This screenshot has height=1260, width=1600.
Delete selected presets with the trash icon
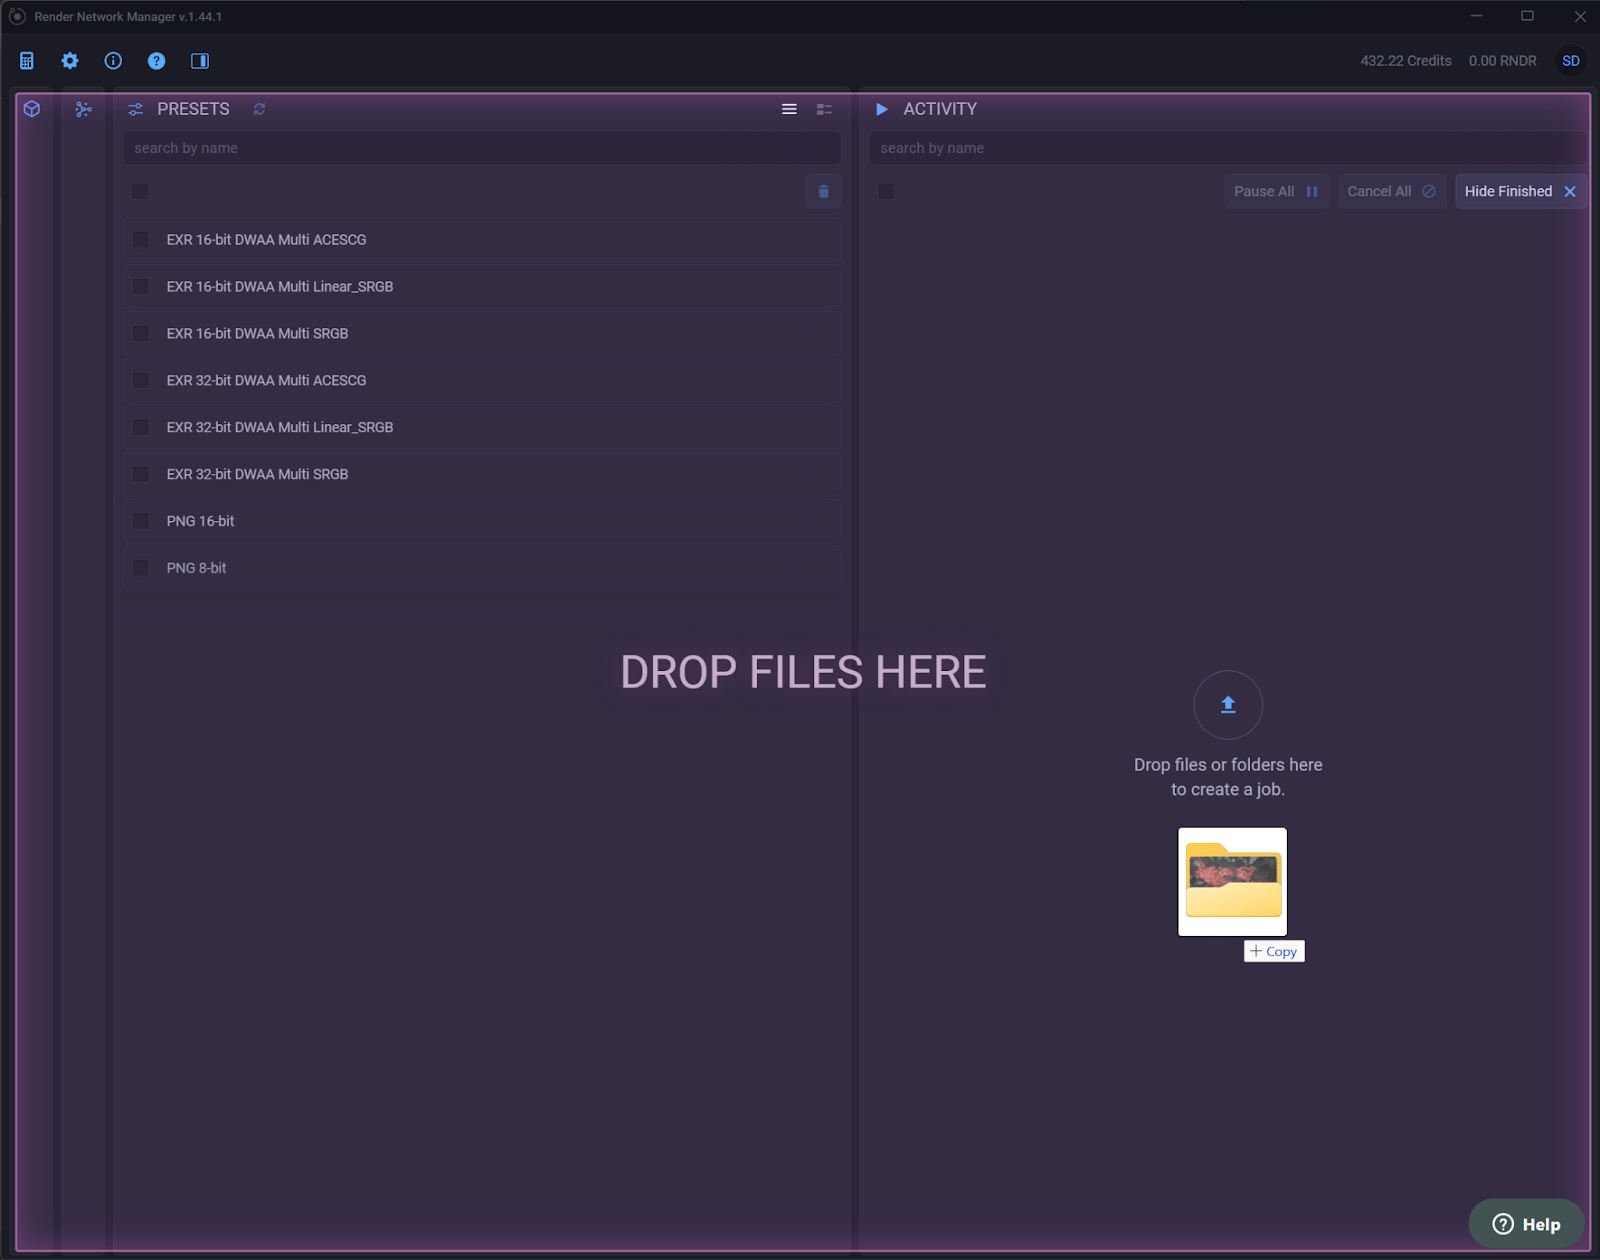[823, 191]
